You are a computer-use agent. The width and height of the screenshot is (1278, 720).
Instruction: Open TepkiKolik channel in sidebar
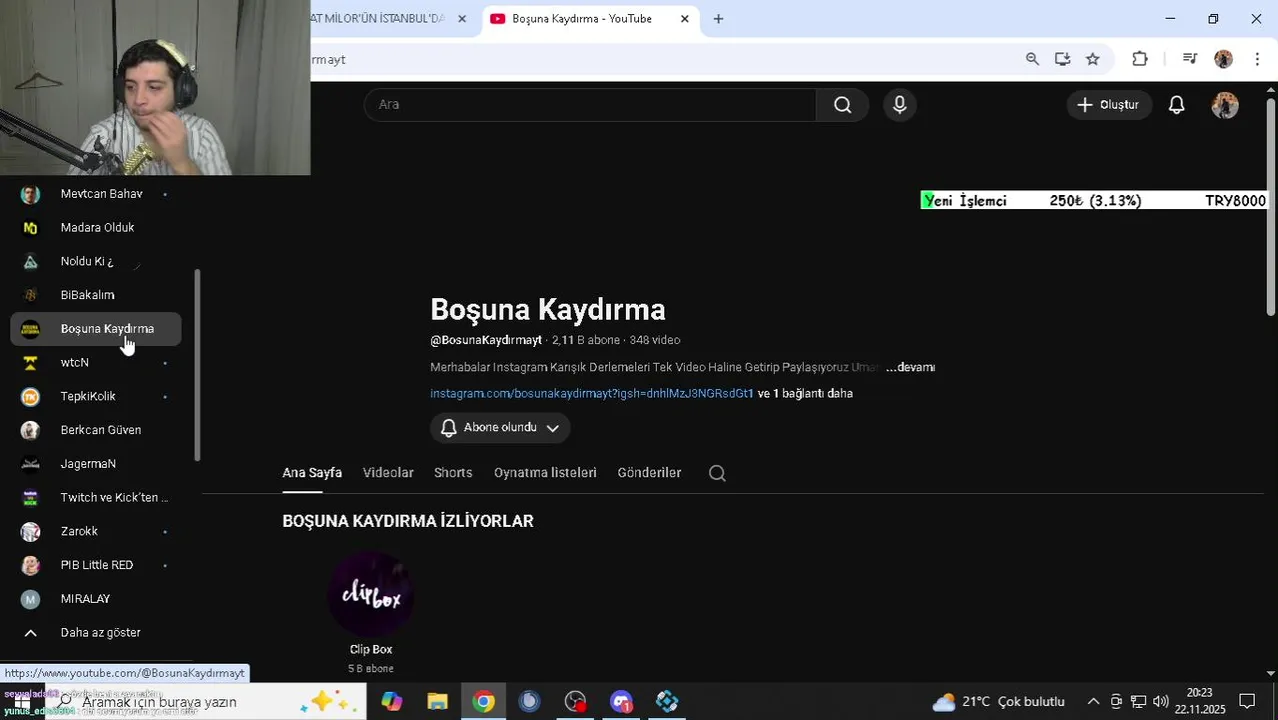tap(96, 397)
